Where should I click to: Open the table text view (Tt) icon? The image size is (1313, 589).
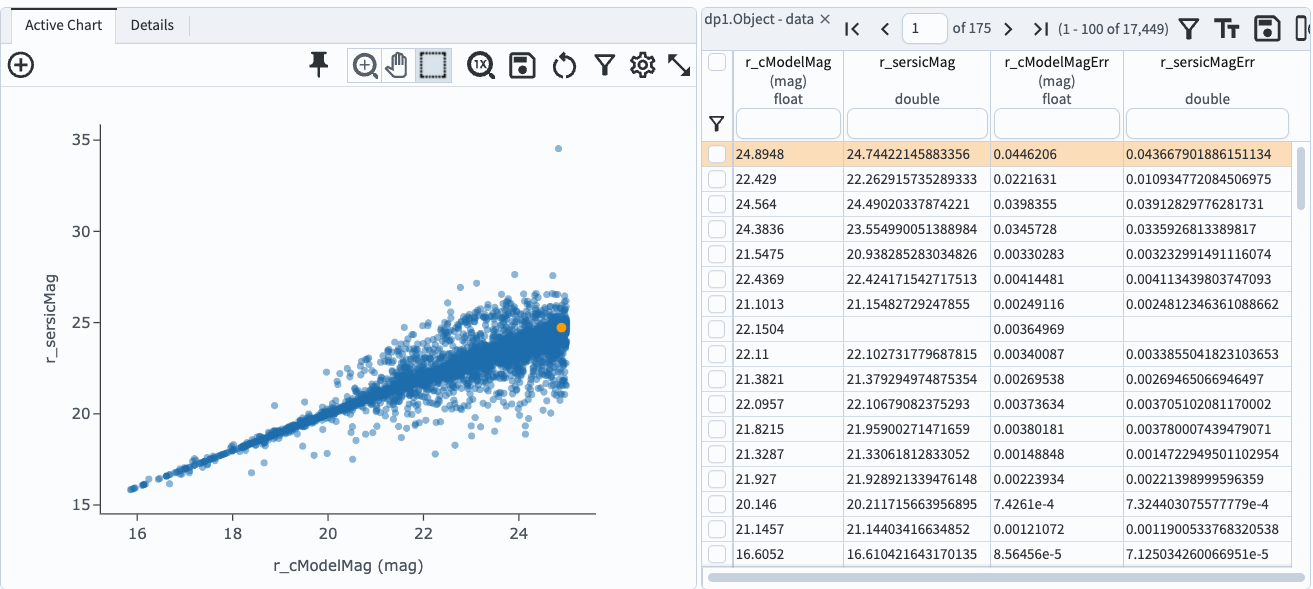point(1228,28)
